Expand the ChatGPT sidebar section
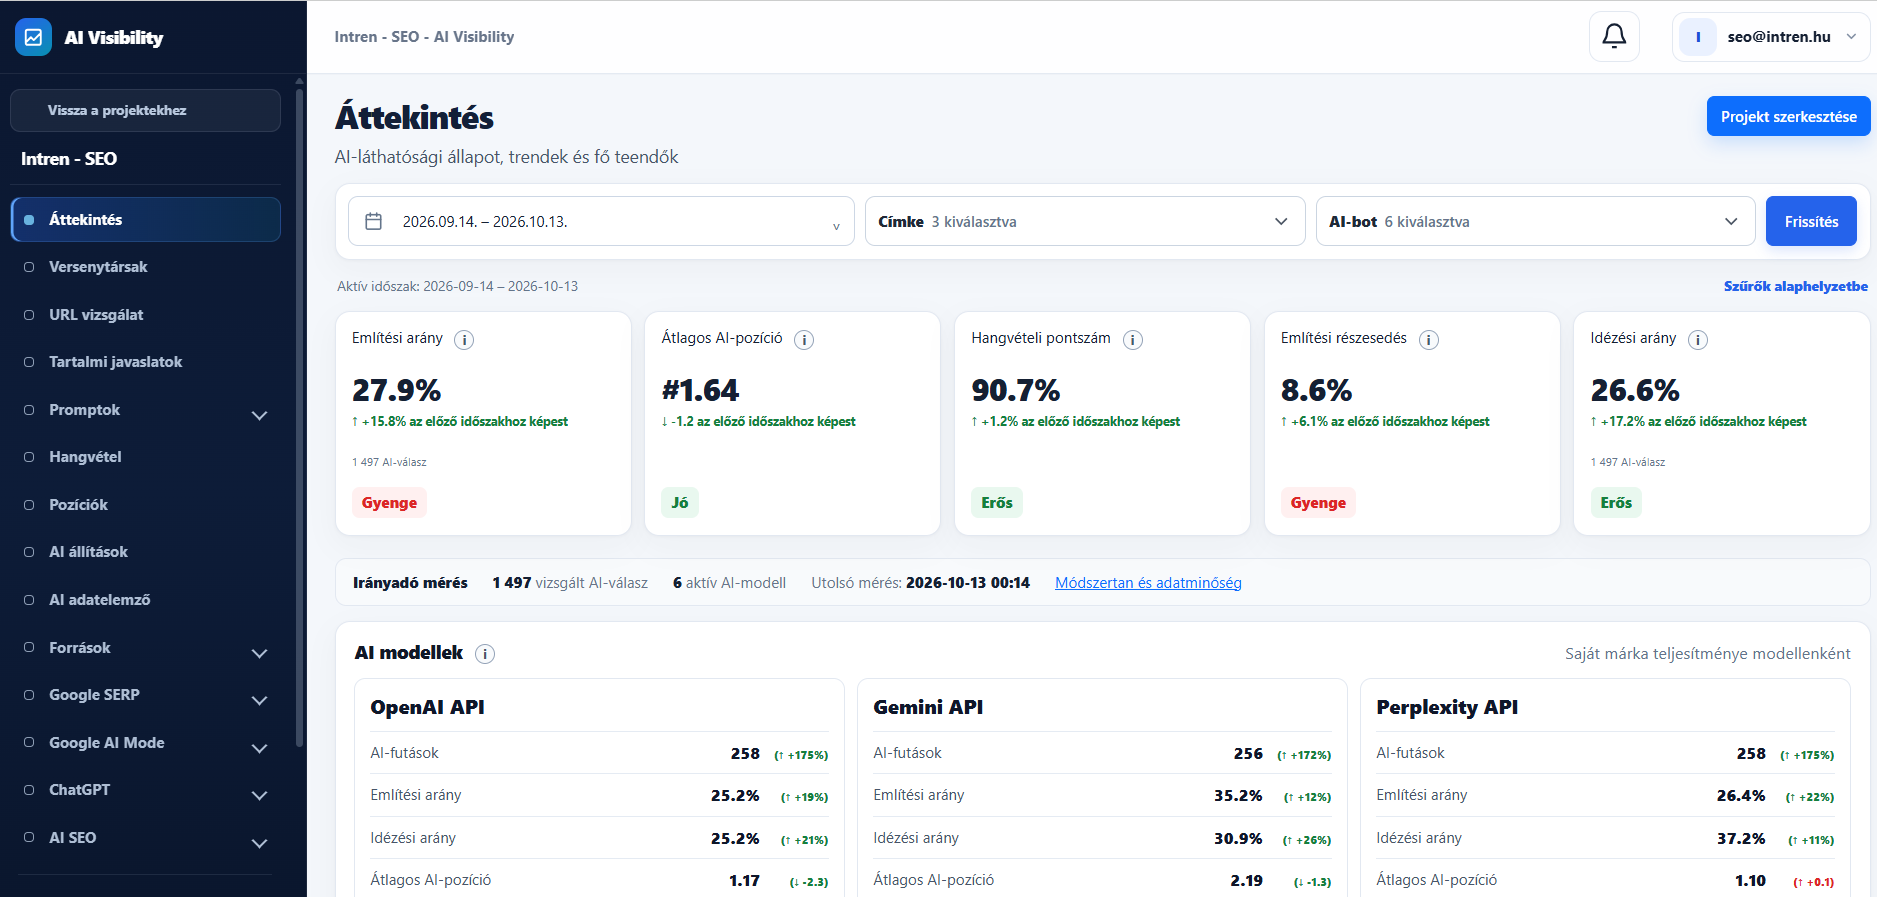 point(260,796)
